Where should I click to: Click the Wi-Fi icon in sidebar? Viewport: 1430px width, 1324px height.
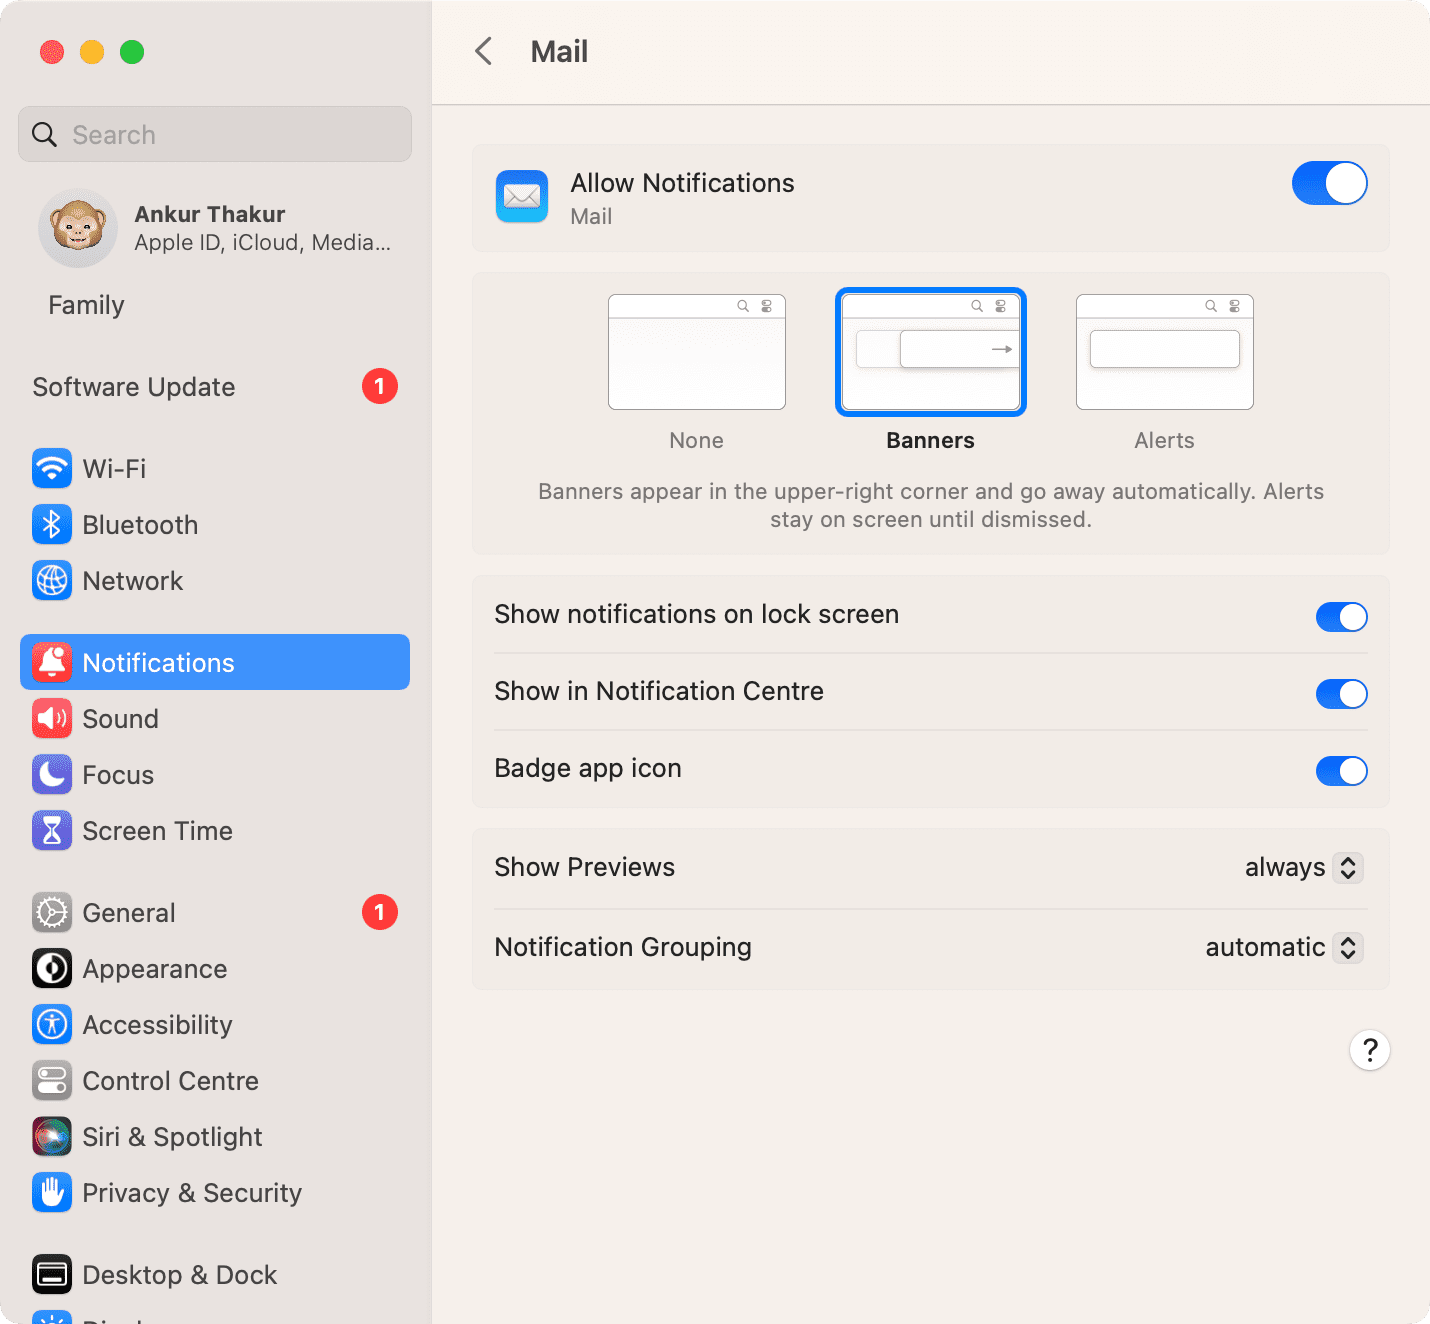pos(52,468)
